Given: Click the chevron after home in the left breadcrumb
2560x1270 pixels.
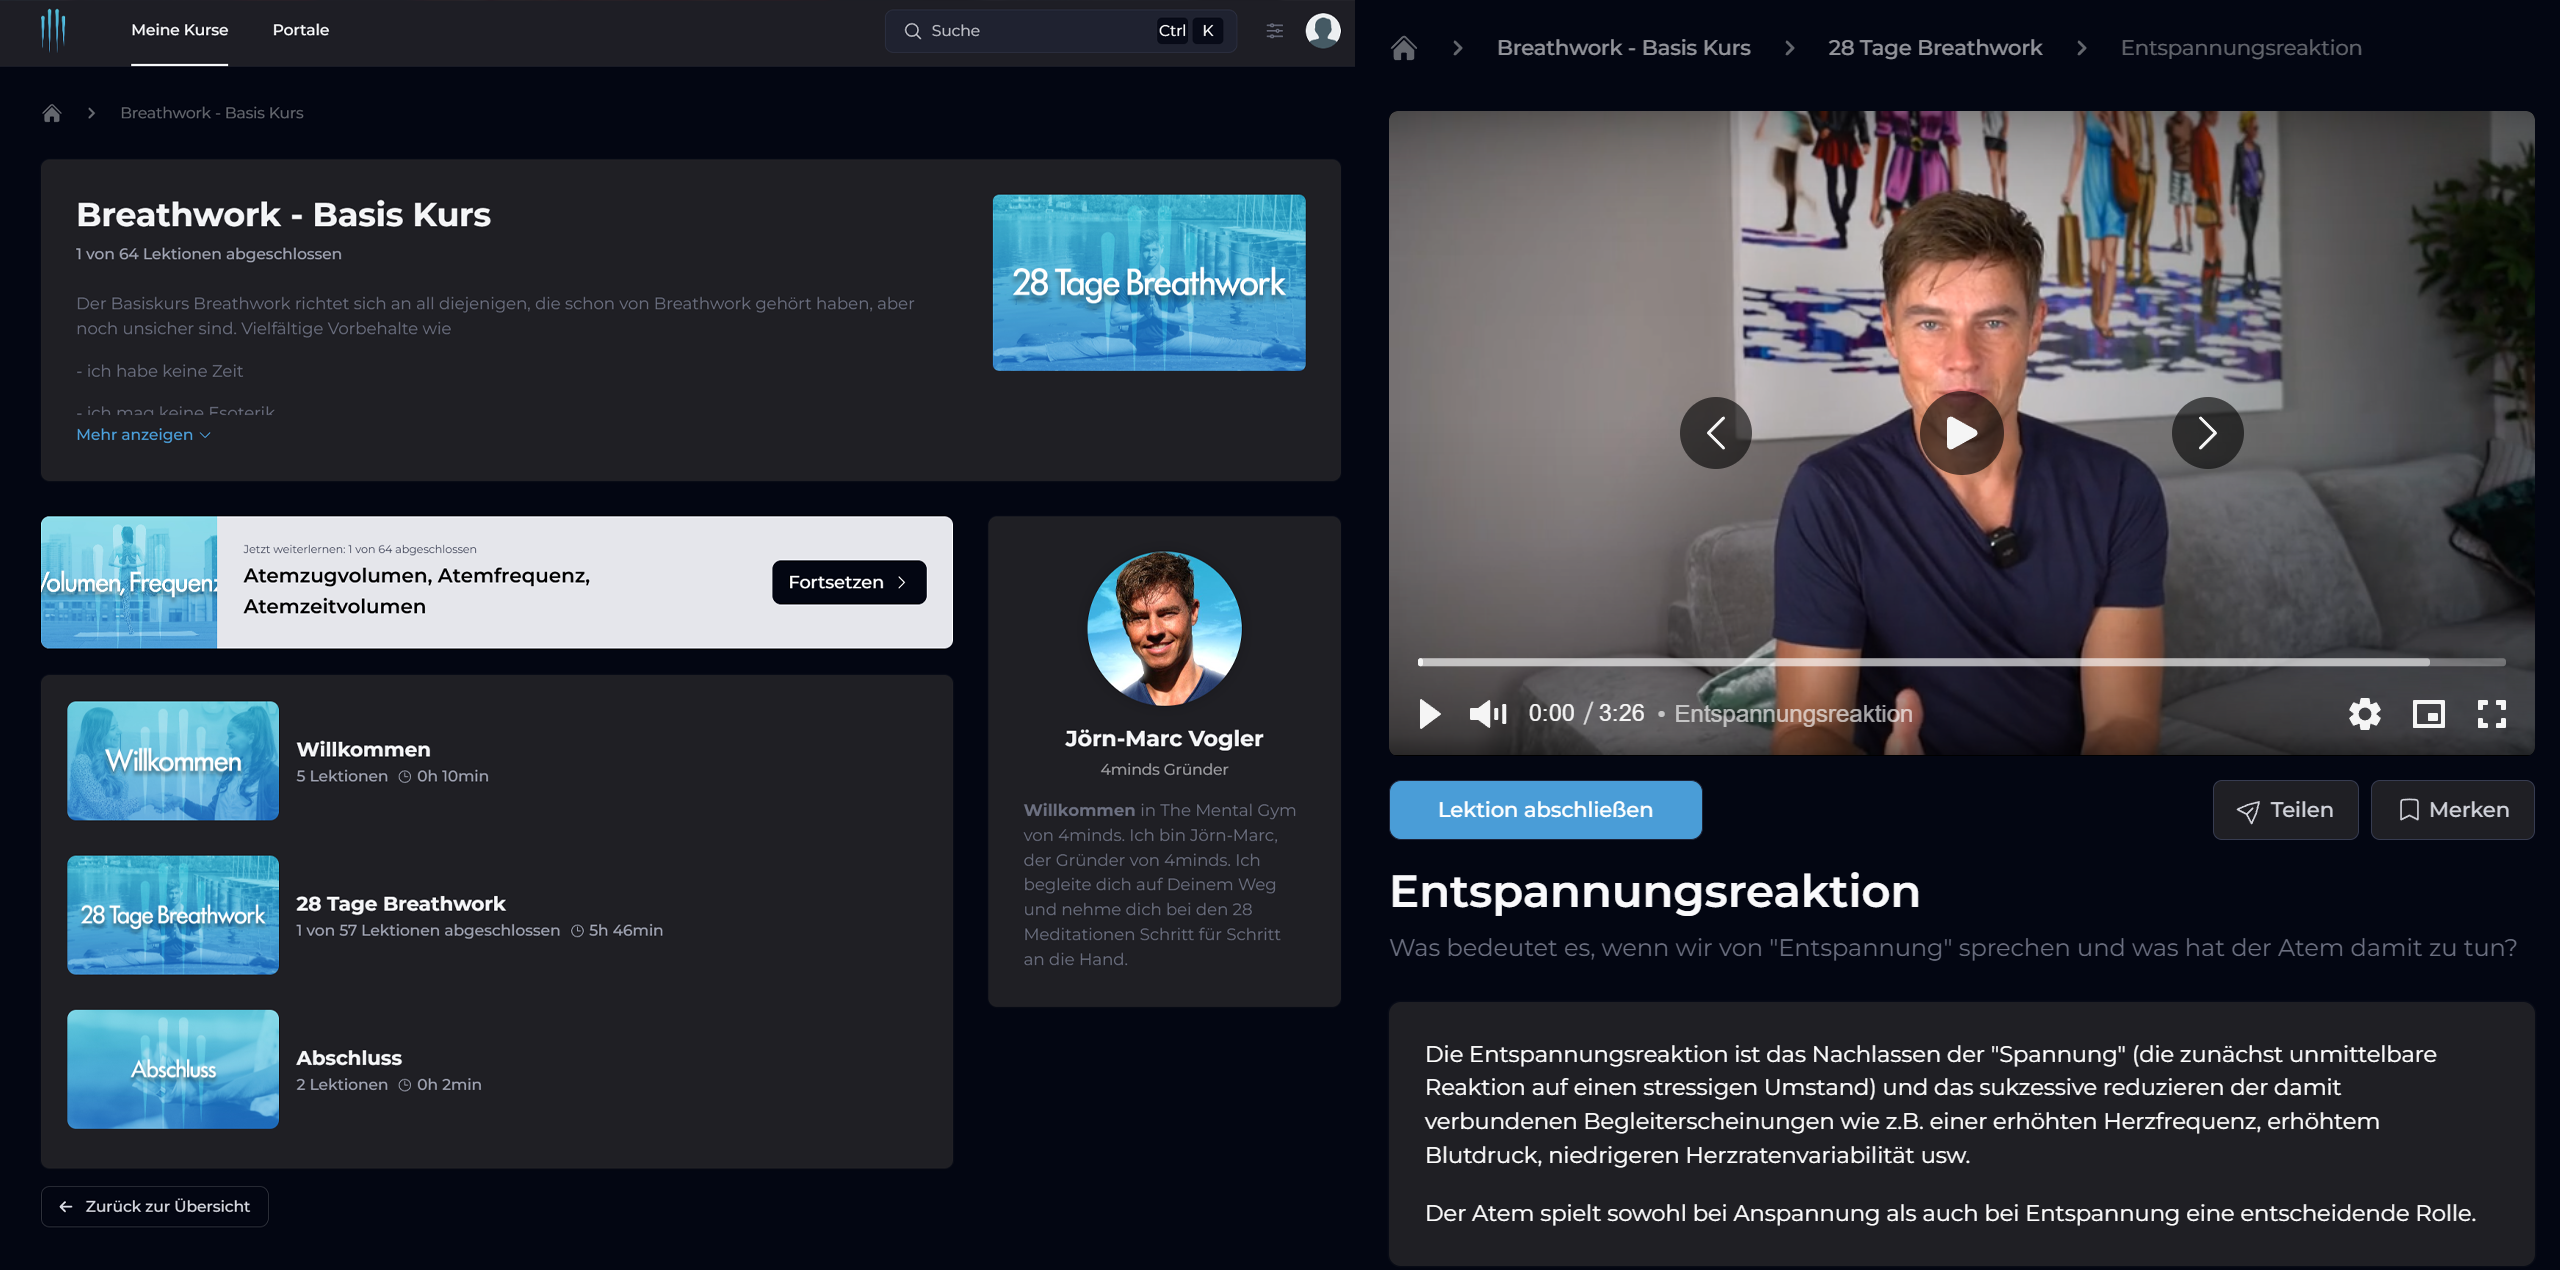Looking at the screenshot, I should point(91,113).
